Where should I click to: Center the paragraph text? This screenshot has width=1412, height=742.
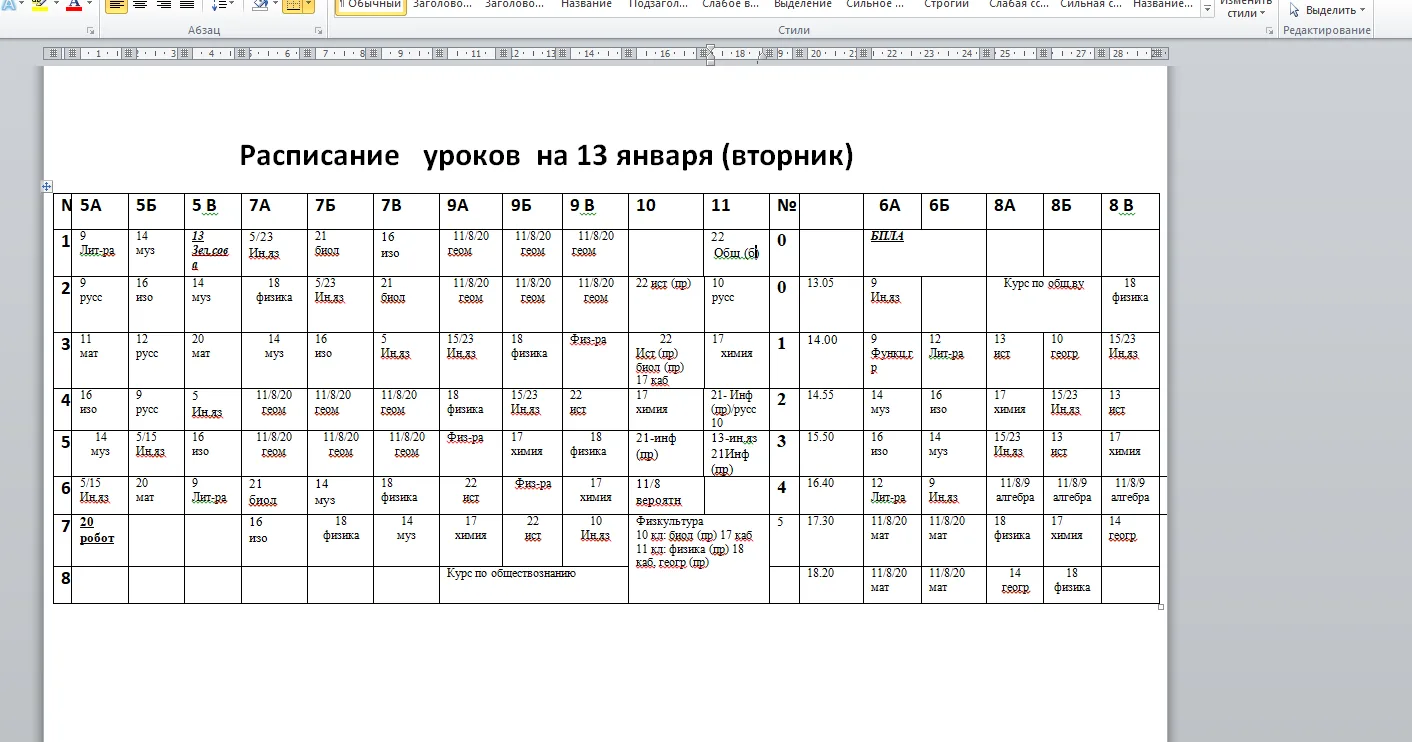click(140, 5)
